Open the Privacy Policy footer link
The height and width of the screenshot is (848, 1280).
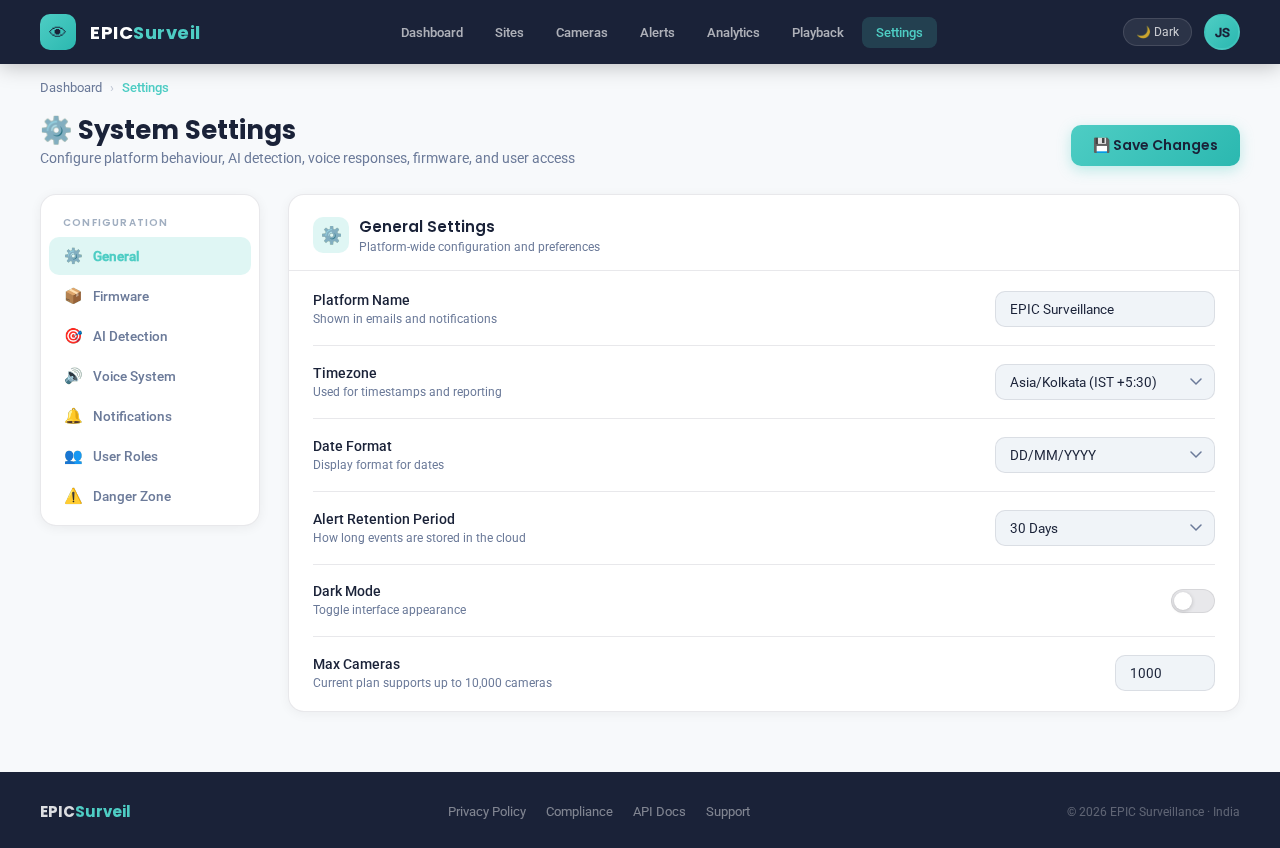click(x=486, y=811)
